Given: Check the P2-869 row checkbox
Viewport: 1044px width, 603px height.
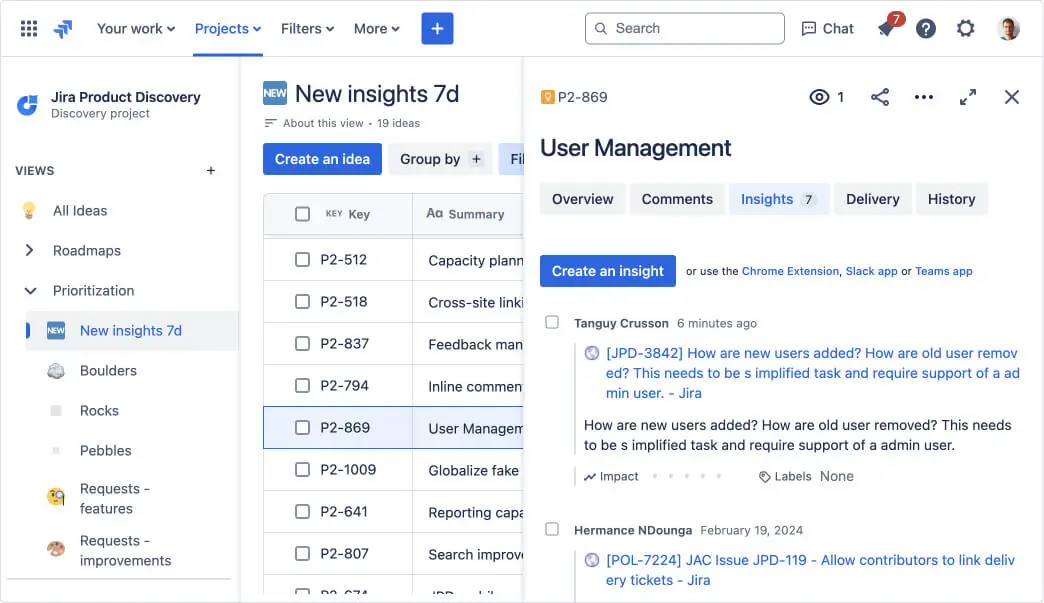Looking at the screenshot, I should (302, 427).
